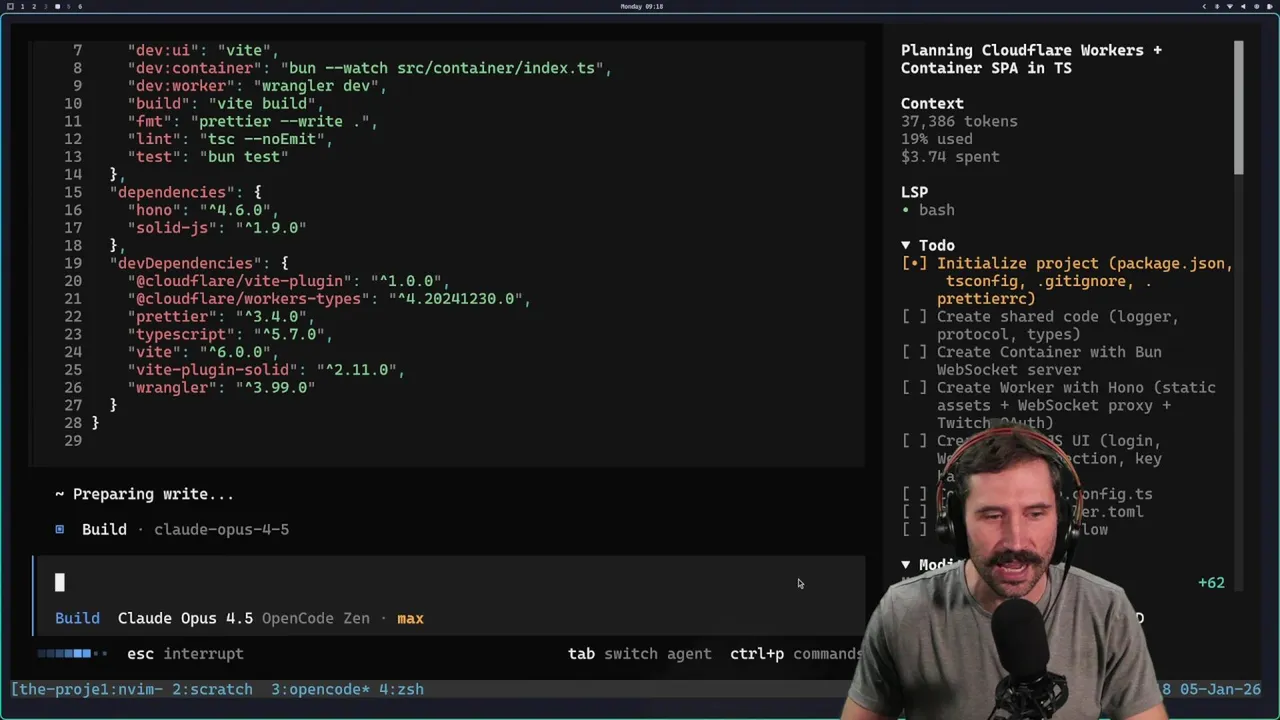
Task: Open the launcher icon in top bar
Action: [x=10, y=6]
